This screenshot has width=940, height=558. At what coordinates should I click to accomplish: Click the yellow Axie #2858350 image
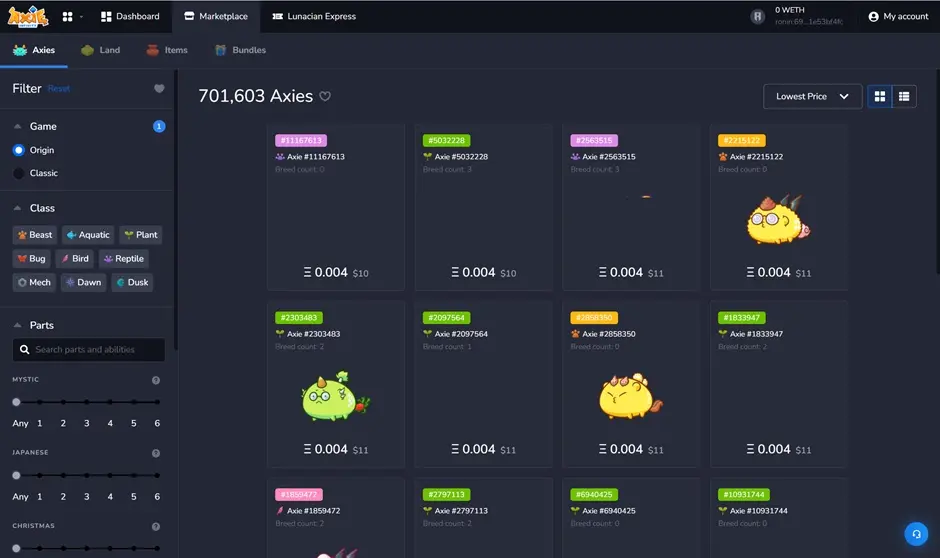[x=631, y=396]
